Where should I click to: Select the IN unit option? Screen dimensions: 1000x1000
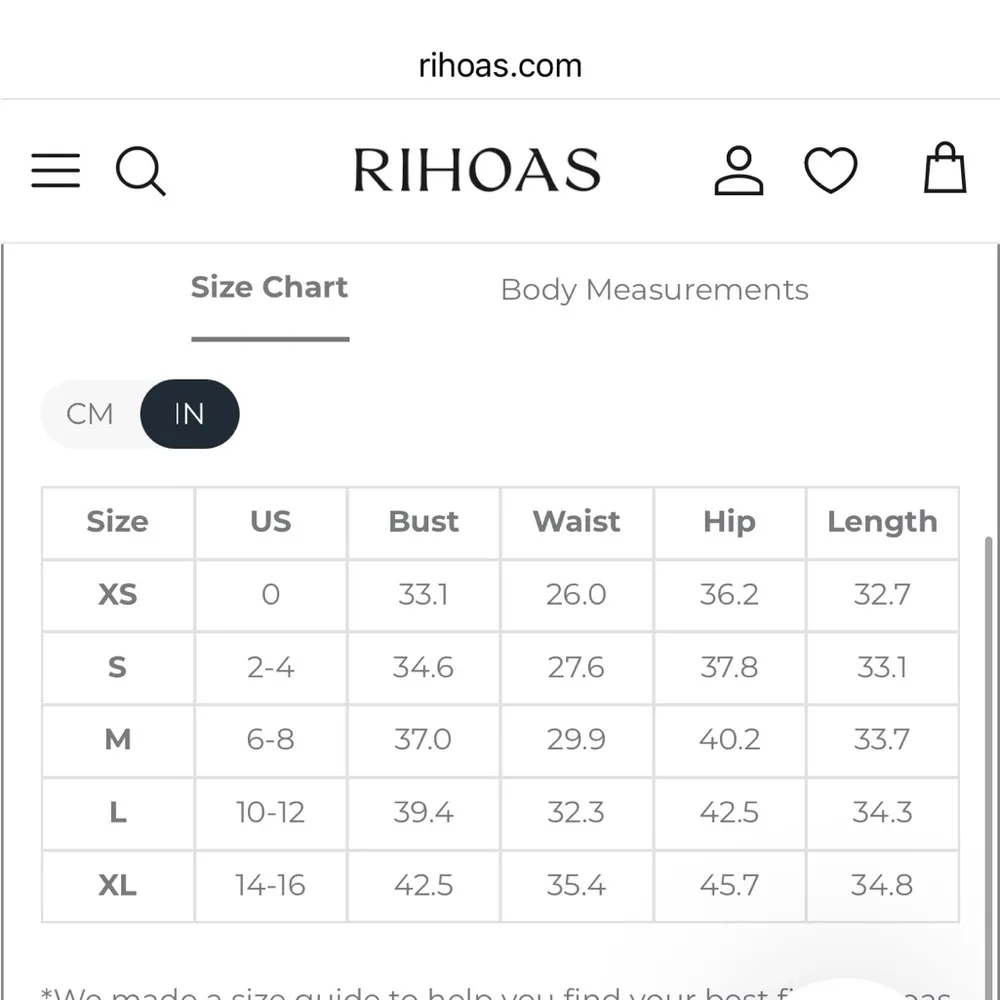pos(189,414)
